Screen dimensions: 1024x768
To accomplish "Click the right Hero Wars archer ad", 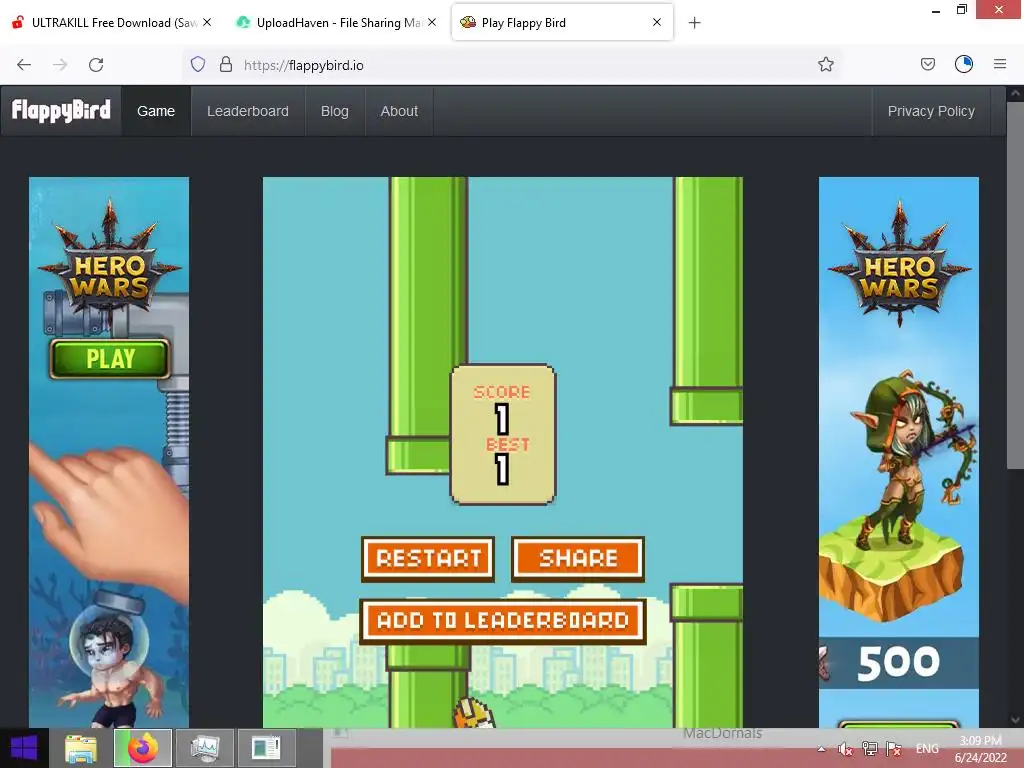I will pyautogui.click(x=899, y=452).
